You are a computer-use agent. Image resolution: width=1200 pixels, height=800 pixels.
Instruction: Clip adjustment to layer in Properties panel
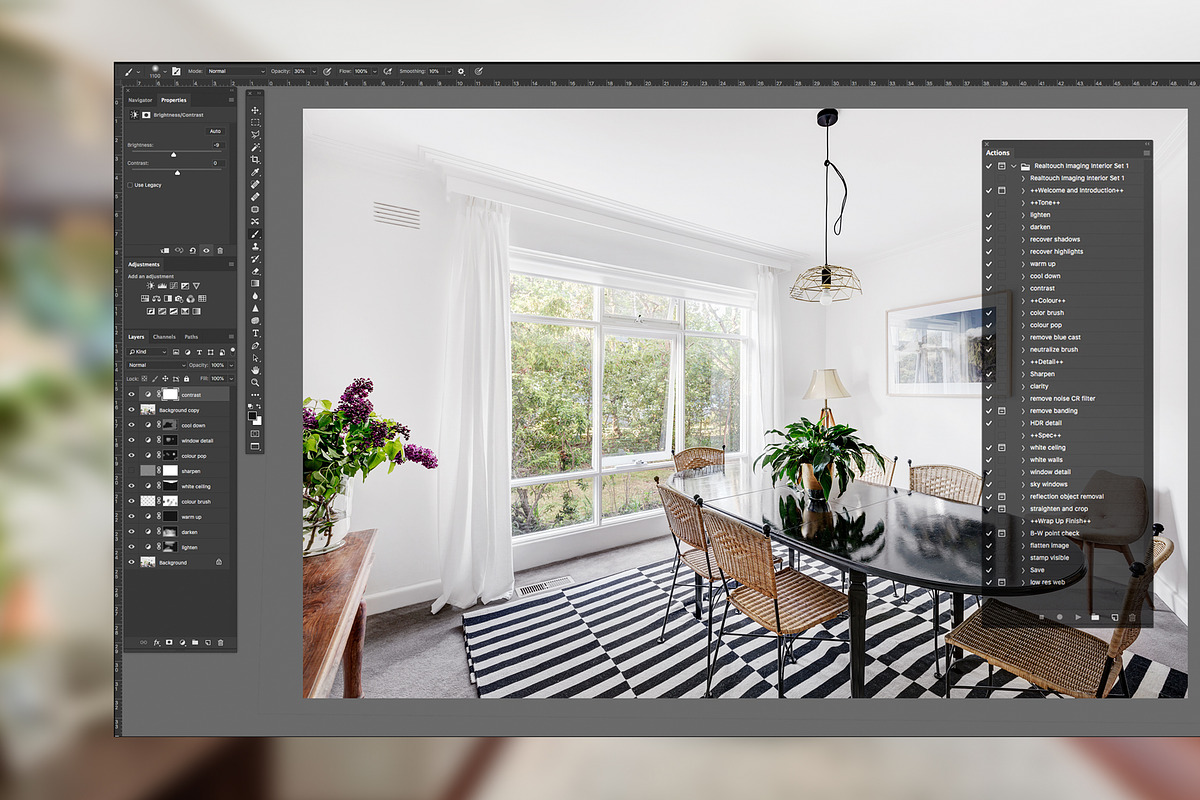(165, 250)
